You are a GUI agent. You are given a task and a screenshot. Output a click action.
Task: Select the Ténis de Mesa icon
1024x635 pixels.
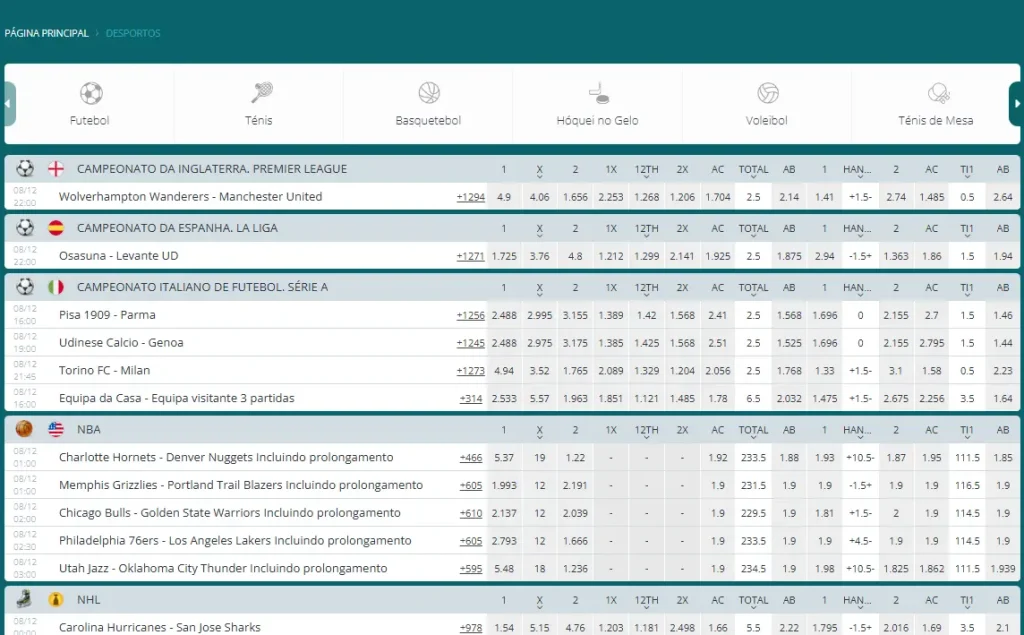tap(938, 93)
